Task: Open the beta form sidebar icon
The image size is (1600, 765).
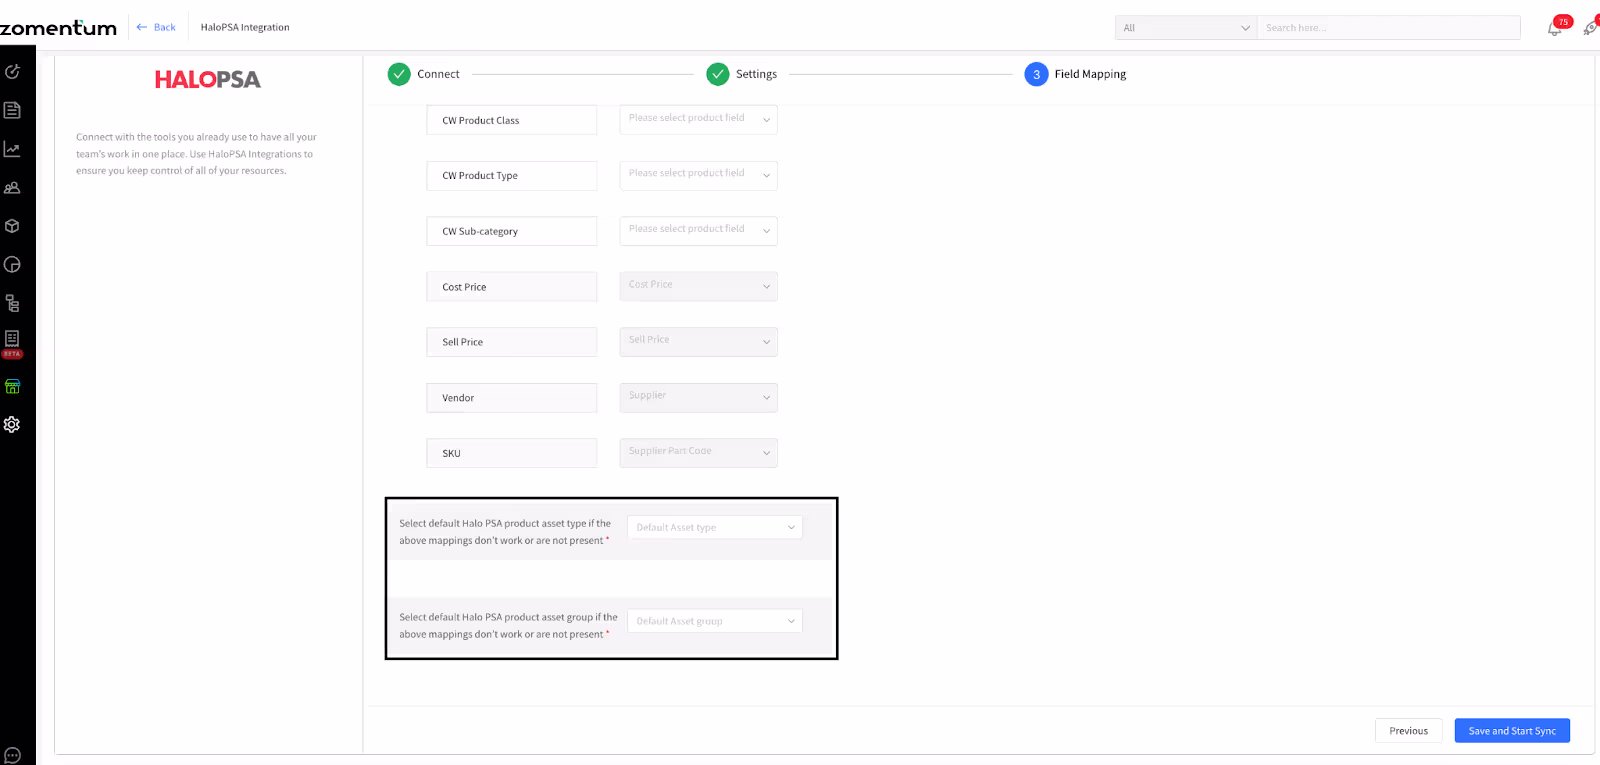Action: coord(12,344)
